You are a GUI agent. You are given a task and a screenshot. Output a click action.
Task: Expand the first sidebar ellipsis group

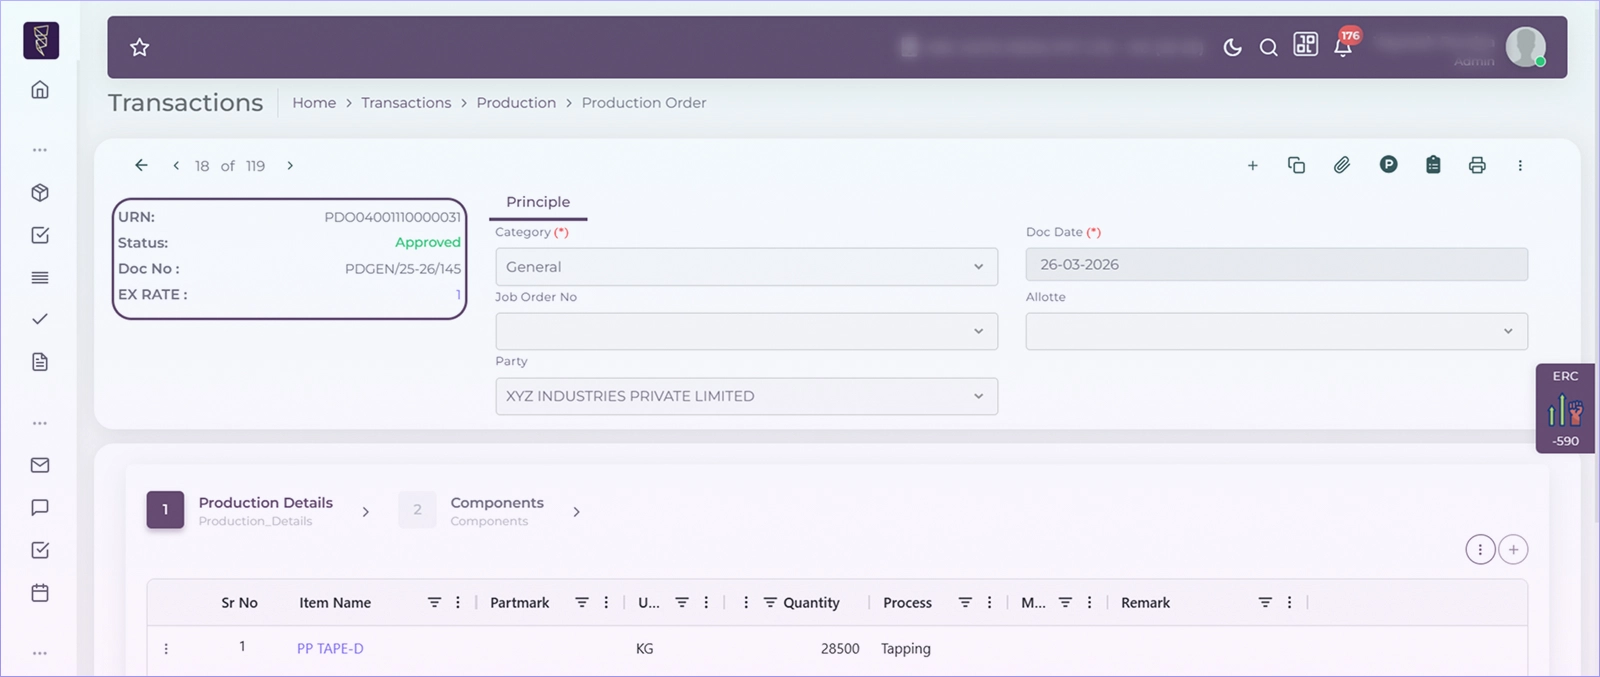pos(40,150)
